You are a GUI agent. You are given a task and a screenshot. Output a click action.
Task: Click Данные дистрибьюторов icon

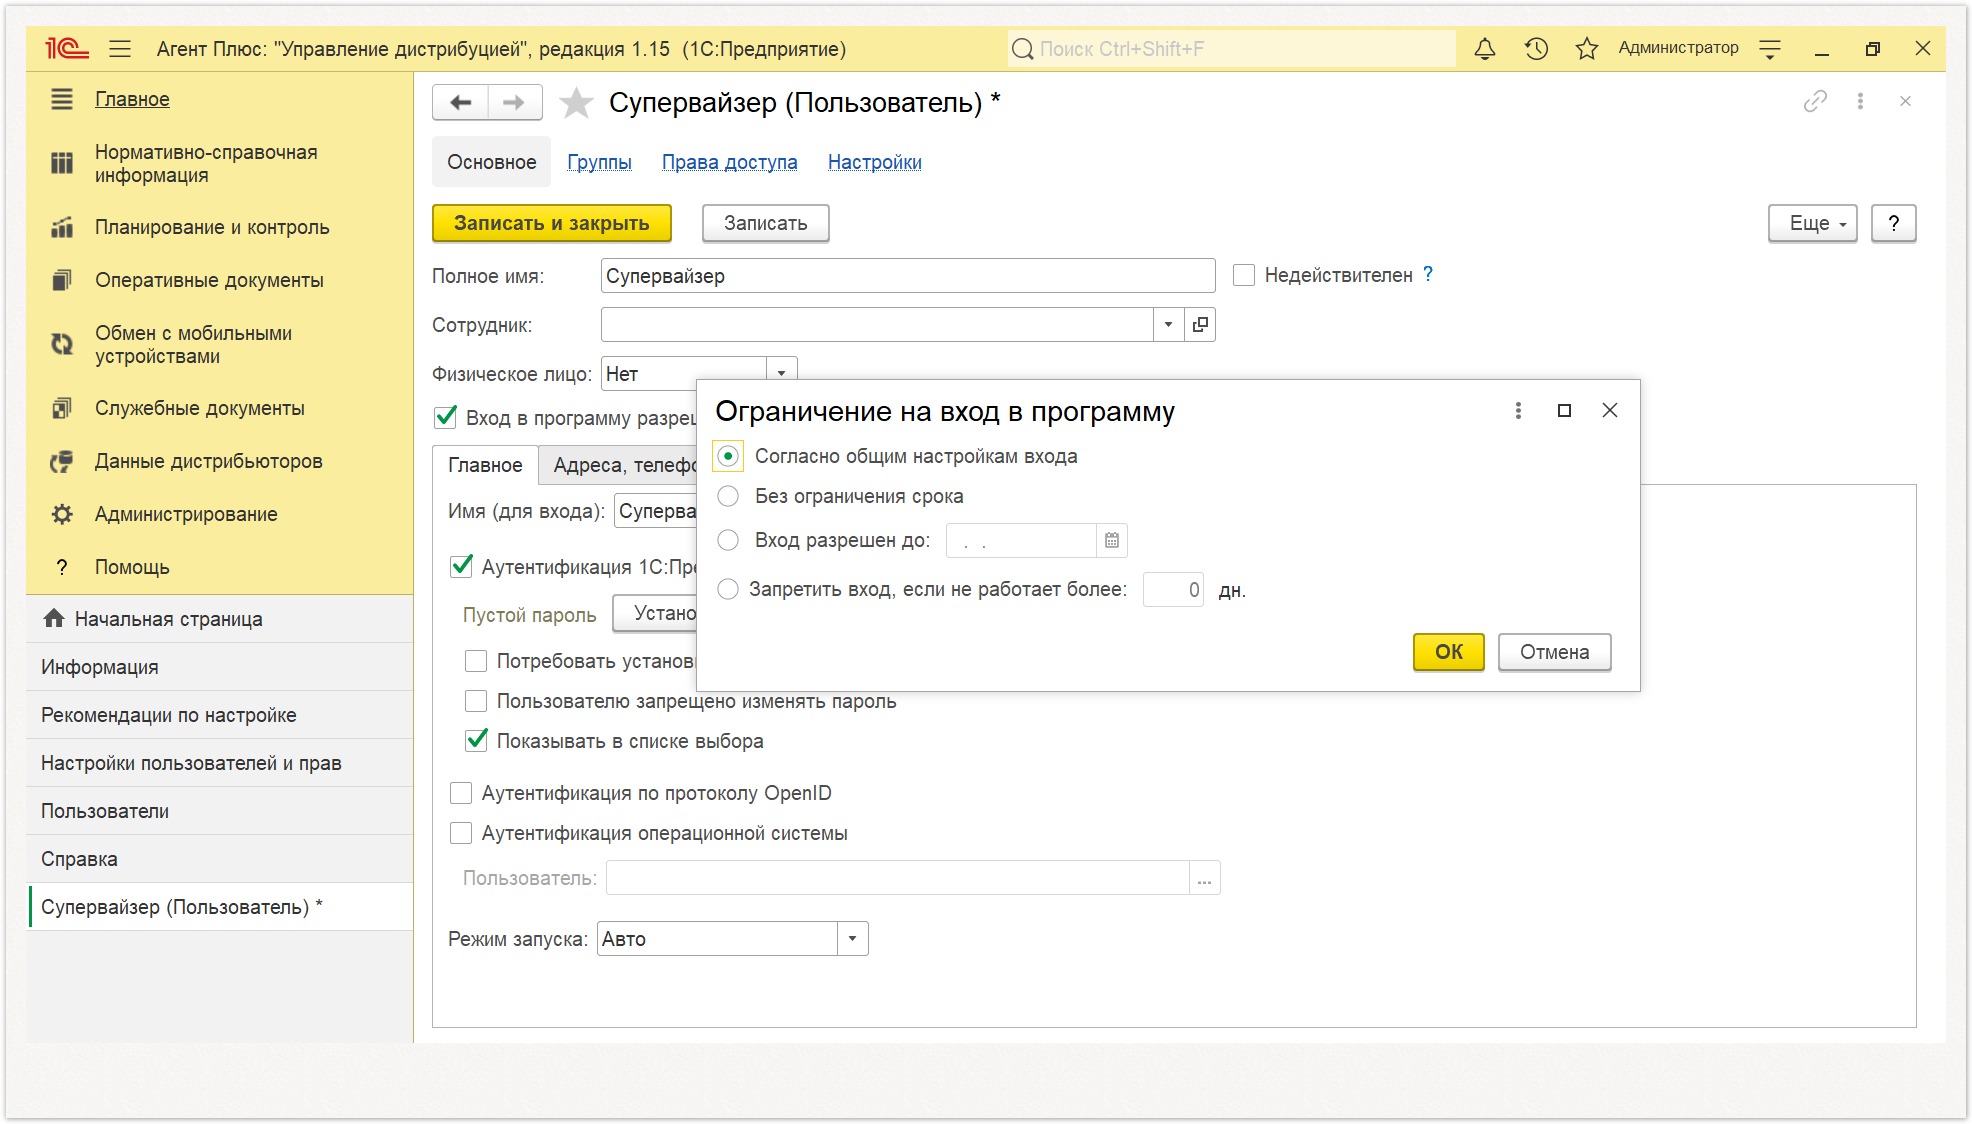click(62, 461)
